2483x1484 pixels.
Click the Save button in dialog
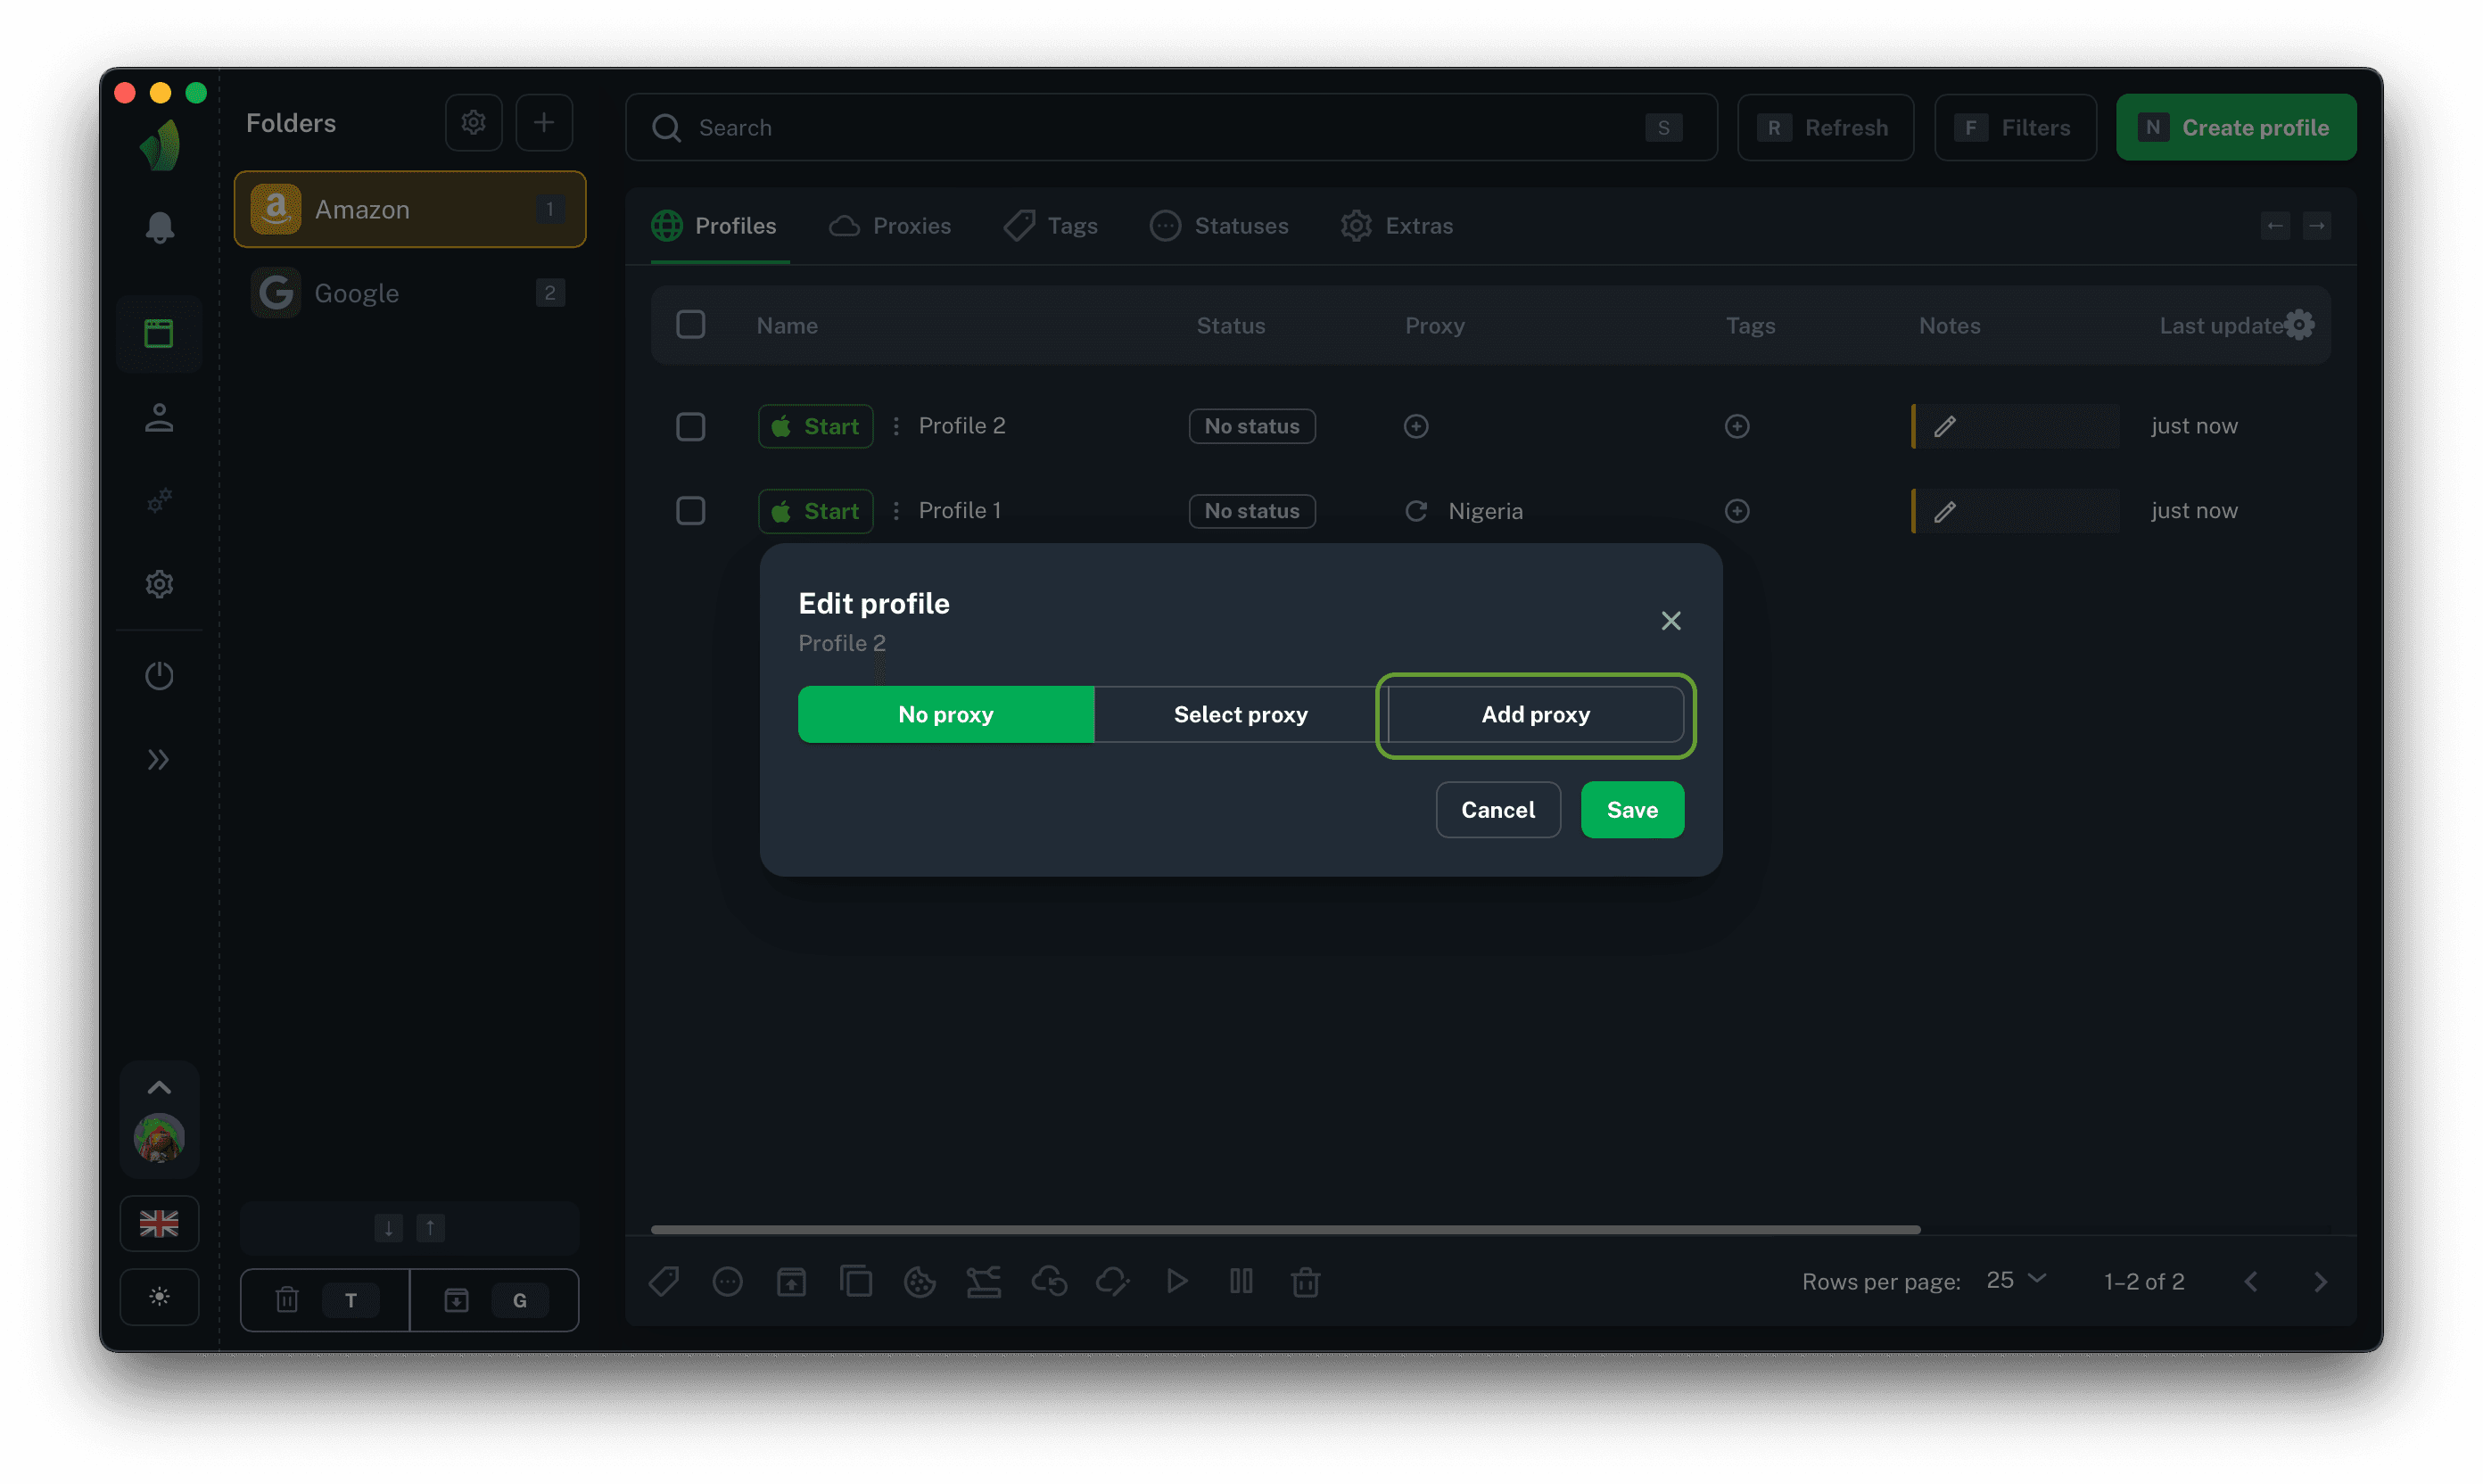[x=1632, y=810]
